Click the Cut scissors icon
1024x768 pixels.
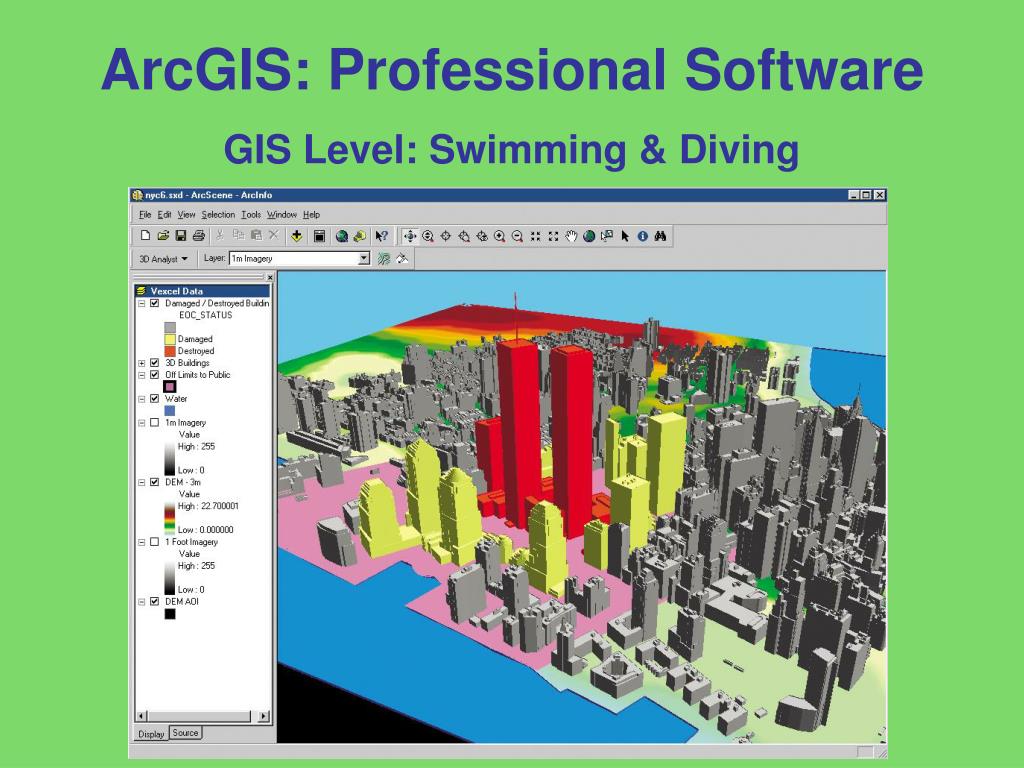220,236
